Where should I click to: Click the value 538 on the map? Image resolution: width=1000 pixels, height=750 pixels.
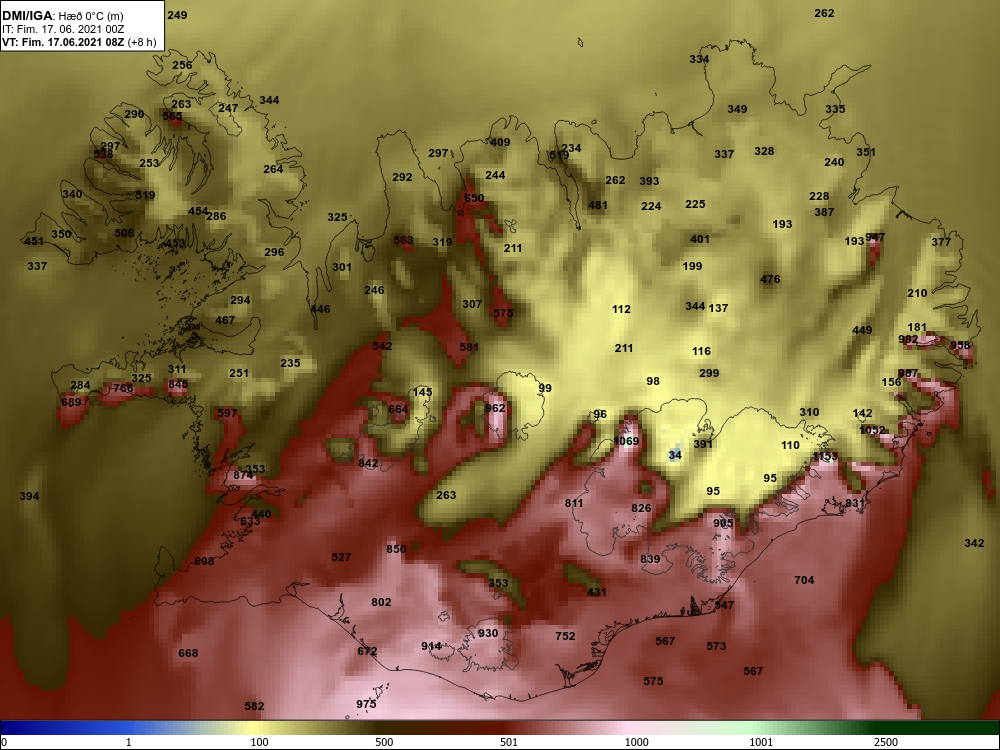click(x=103, y=154)
